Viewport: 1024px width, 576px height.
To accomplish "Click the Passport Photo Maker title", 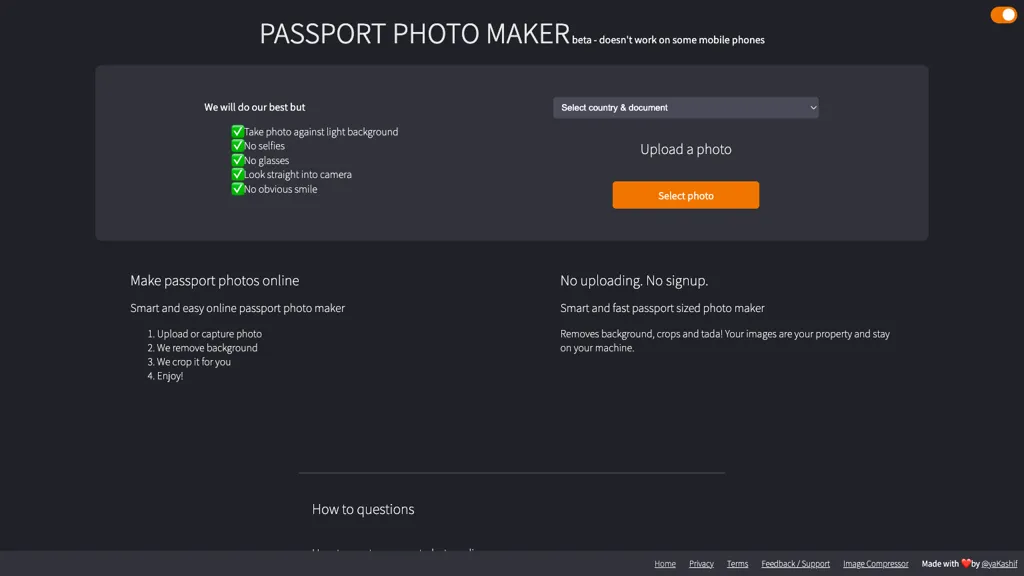I will tap(414, 34).
